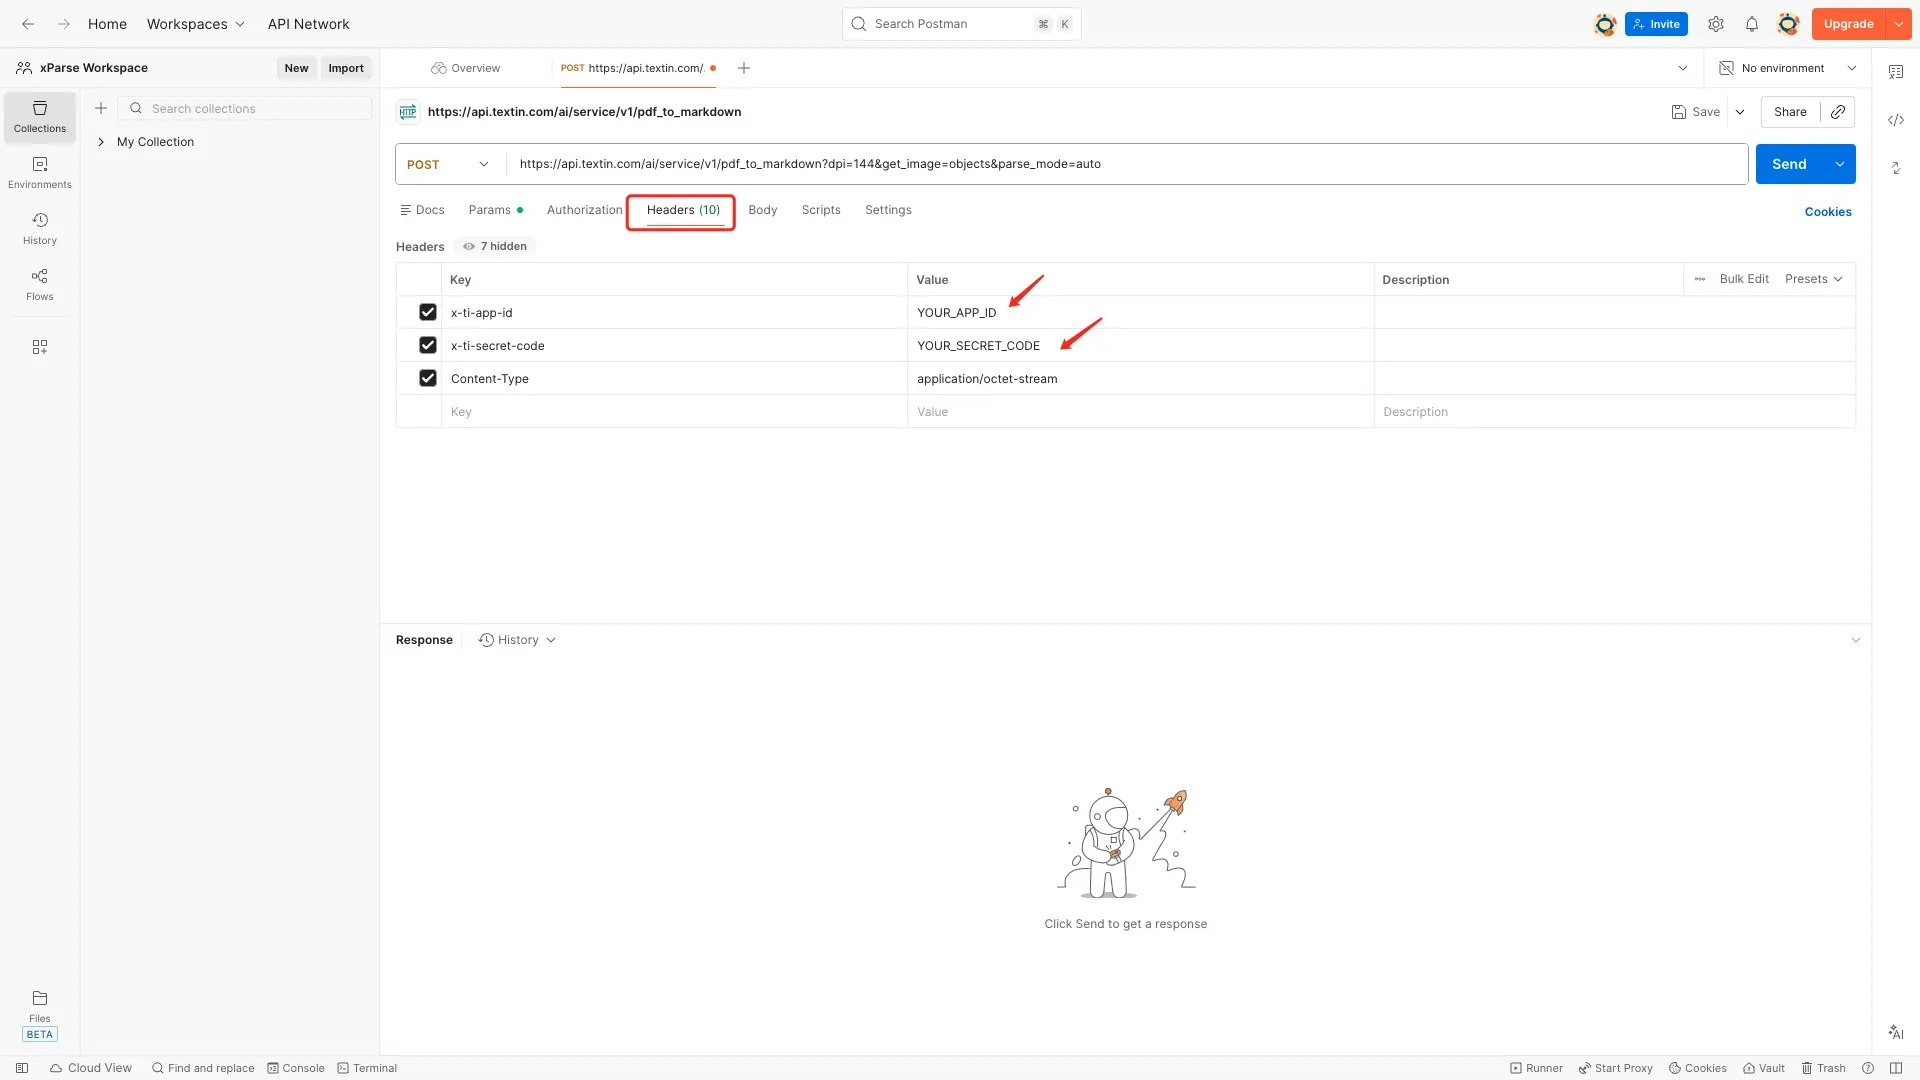Uncheck the x-ti-app-id header checkbox
This screenshot has width=1920, height=1080.
coord(427,312)
